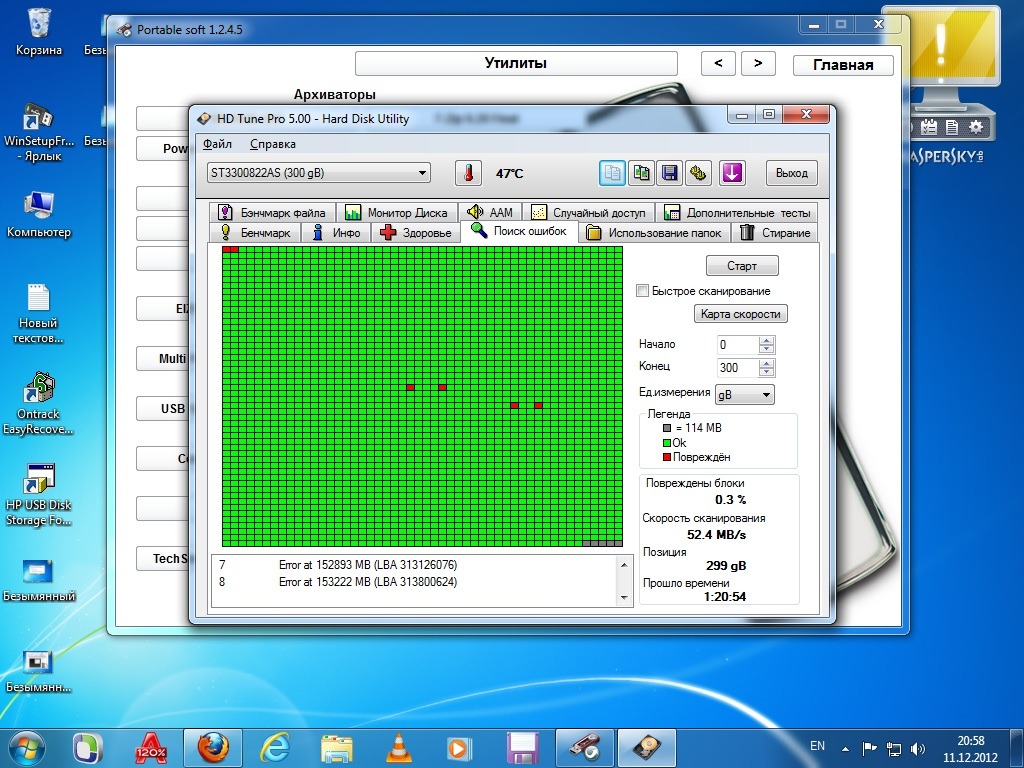
Task: Click the Утилиты header button in Portable soft
Action: [516, 63]
